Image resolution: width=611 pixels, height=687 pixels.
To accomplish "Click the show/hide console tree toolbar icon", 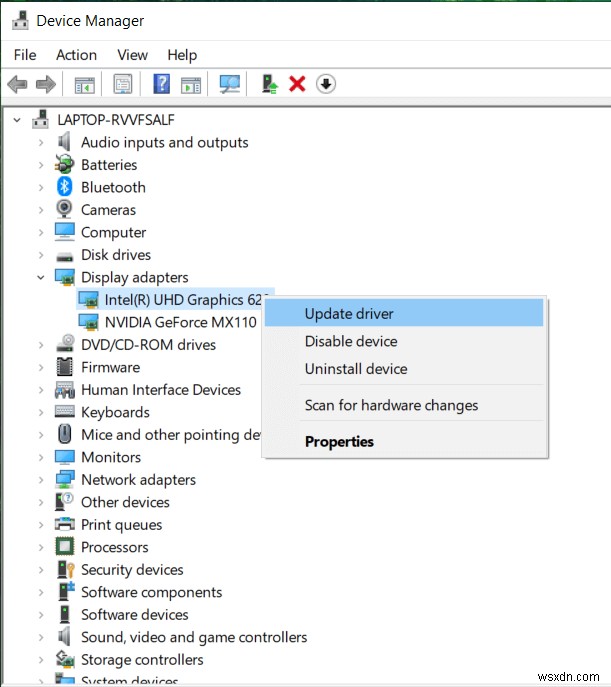I will [85, 84].
